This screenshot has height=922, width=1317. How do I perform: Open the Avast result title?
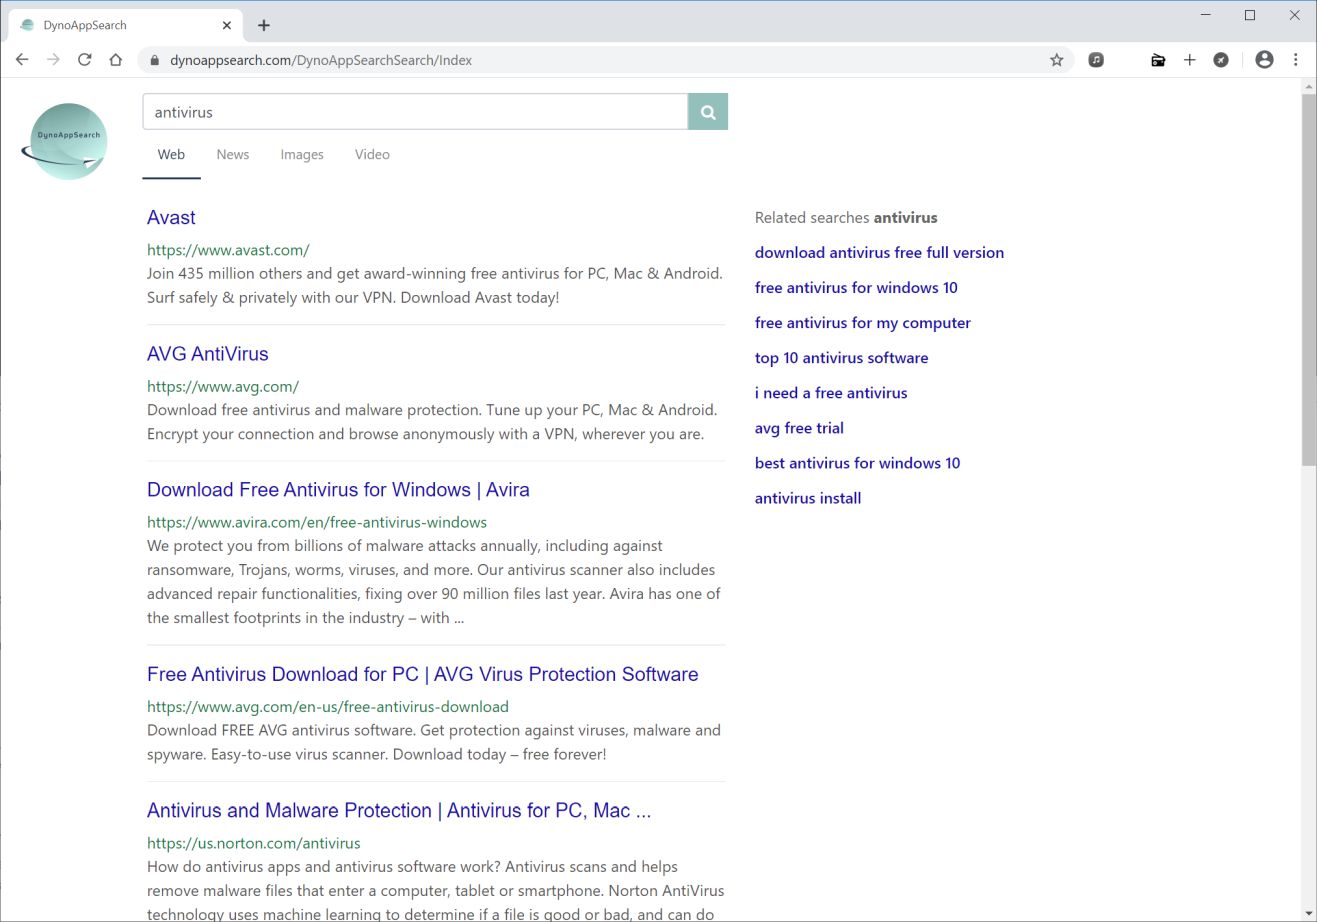171,218
